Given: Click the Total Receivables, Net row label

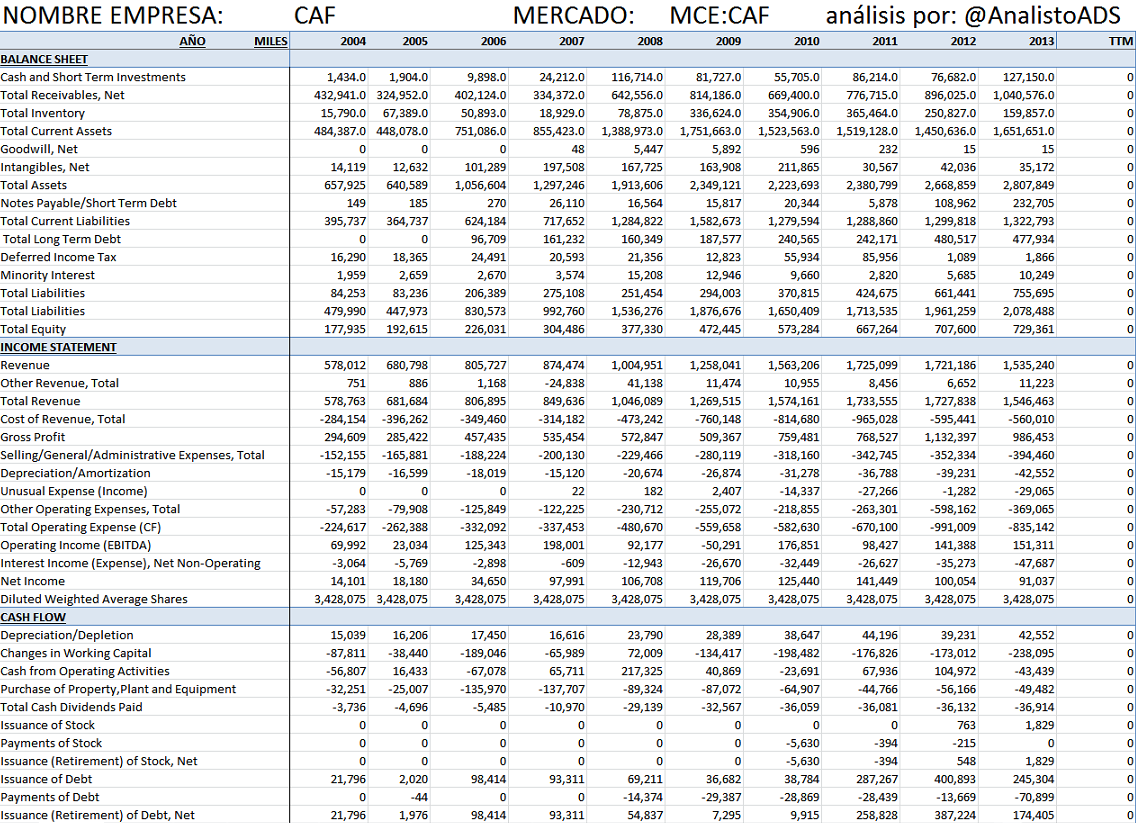Looking at the screenshot, I should coord(62,95).
